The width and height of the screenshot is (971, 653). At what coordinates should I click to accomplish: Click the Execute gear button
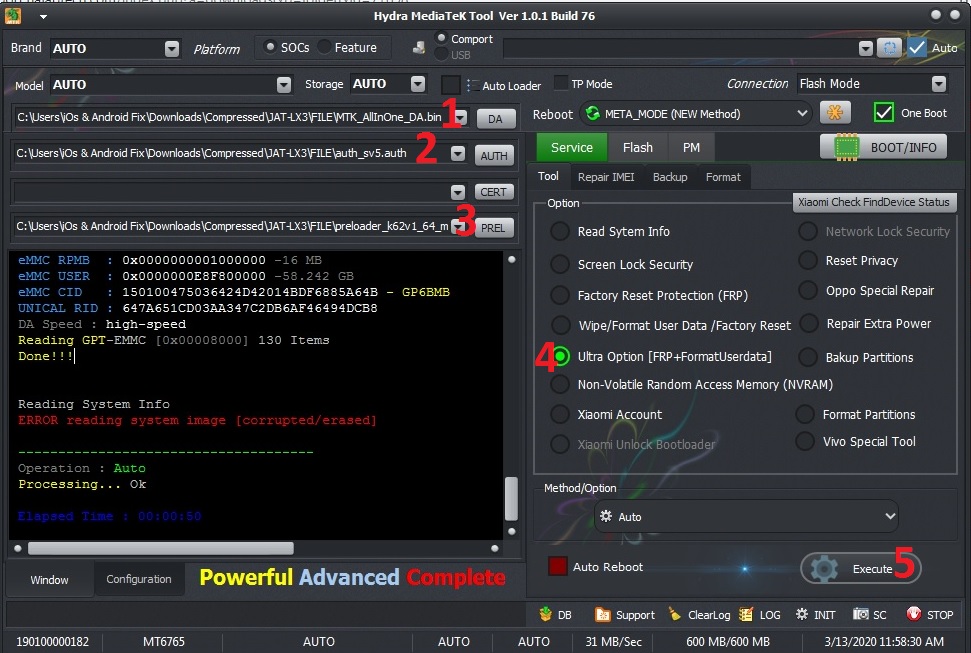pyautogui.click(x=861, y=568)
